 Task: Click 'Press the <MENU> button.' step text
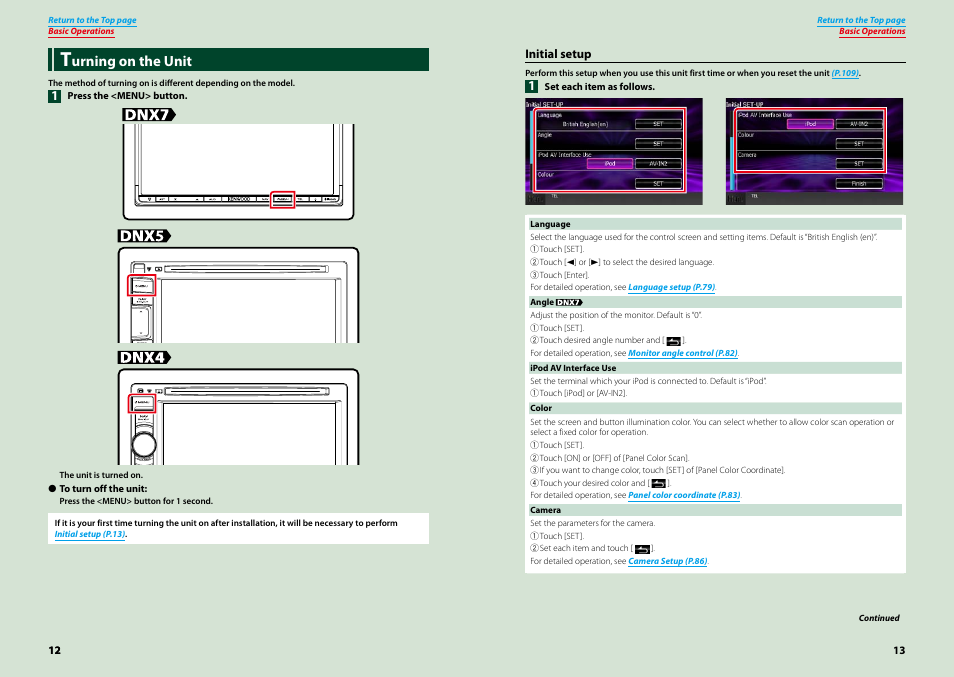(x=127, y=95)
